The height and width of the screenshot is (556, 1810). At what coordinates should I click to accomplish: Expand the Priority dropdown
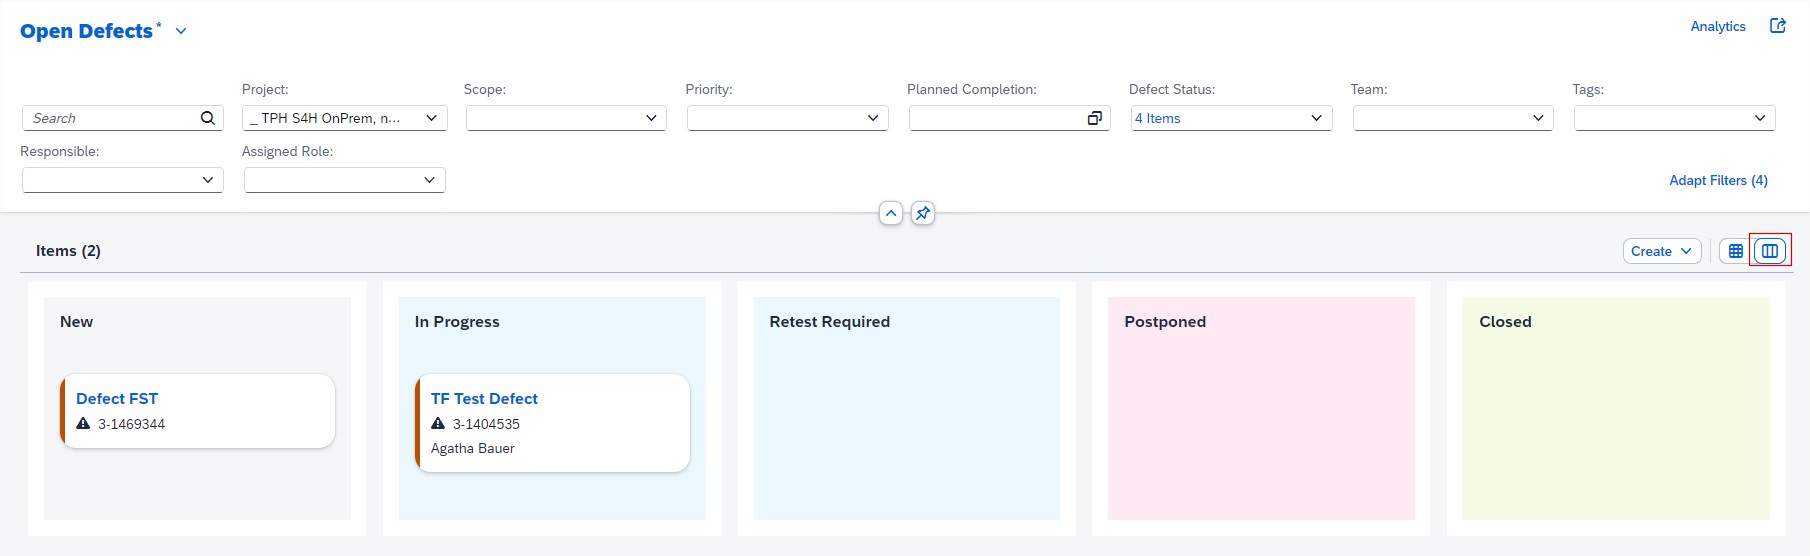tap(872, 118)
